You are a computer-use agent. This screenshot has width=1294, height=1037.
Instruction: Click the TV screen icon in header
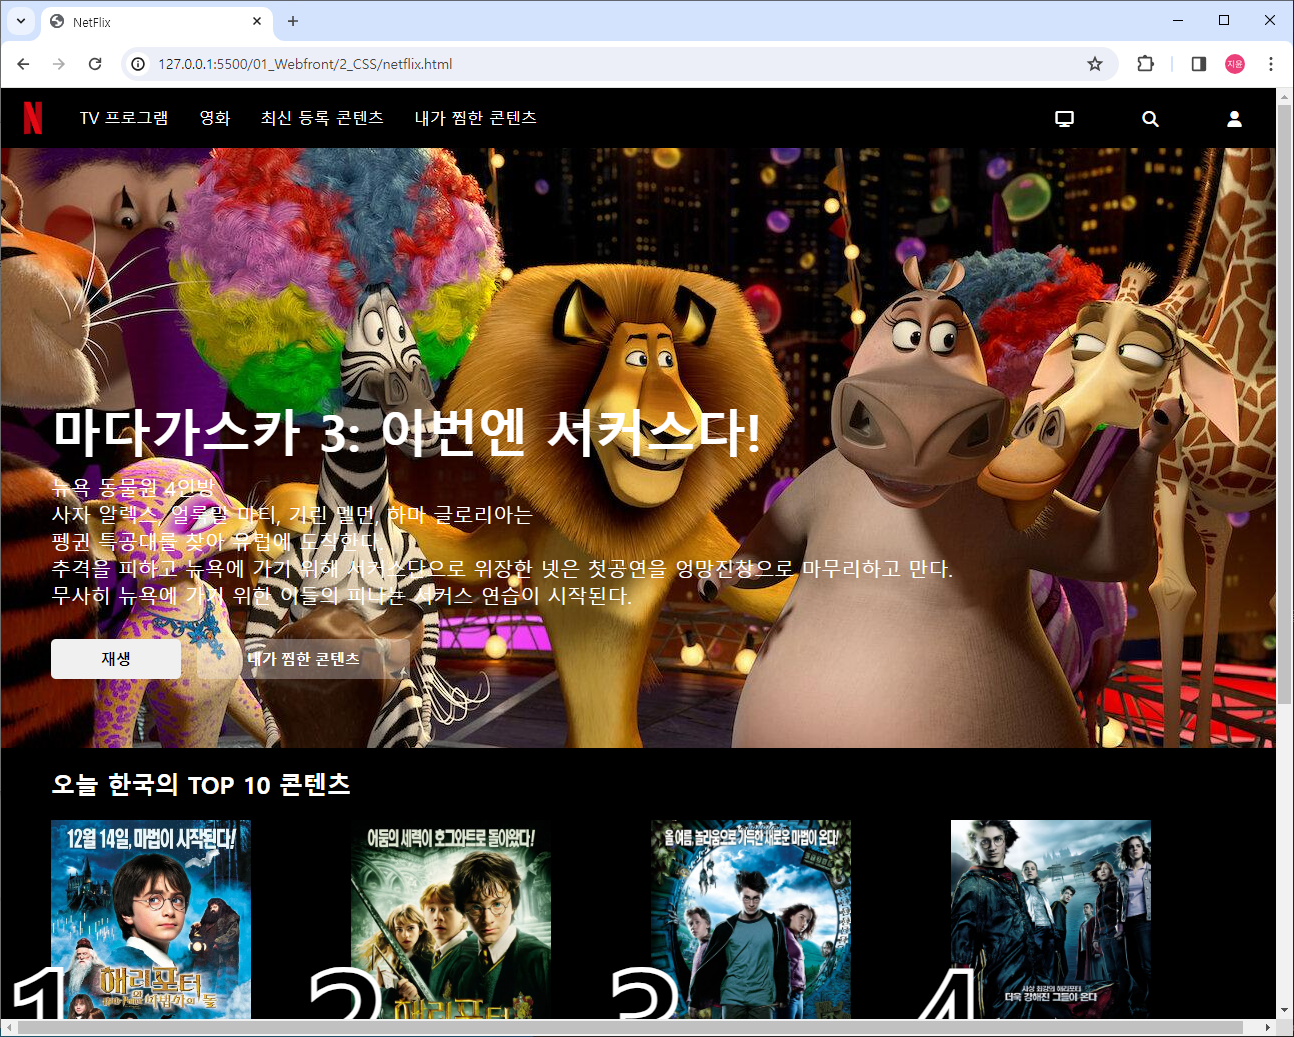pos(1065,119)
